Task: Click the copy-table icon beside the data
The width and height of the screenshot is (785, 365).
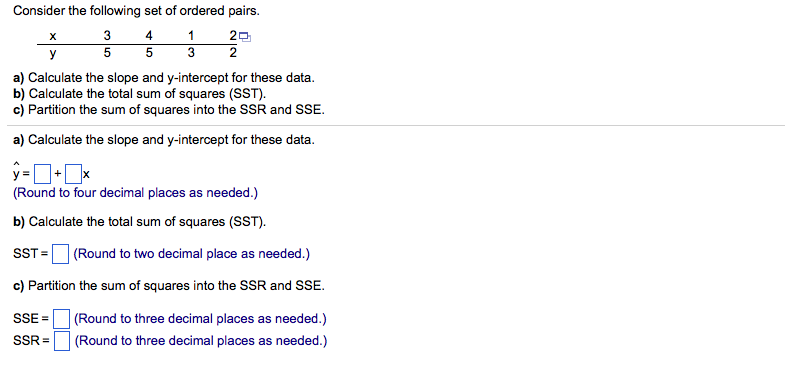Action: 244,36
